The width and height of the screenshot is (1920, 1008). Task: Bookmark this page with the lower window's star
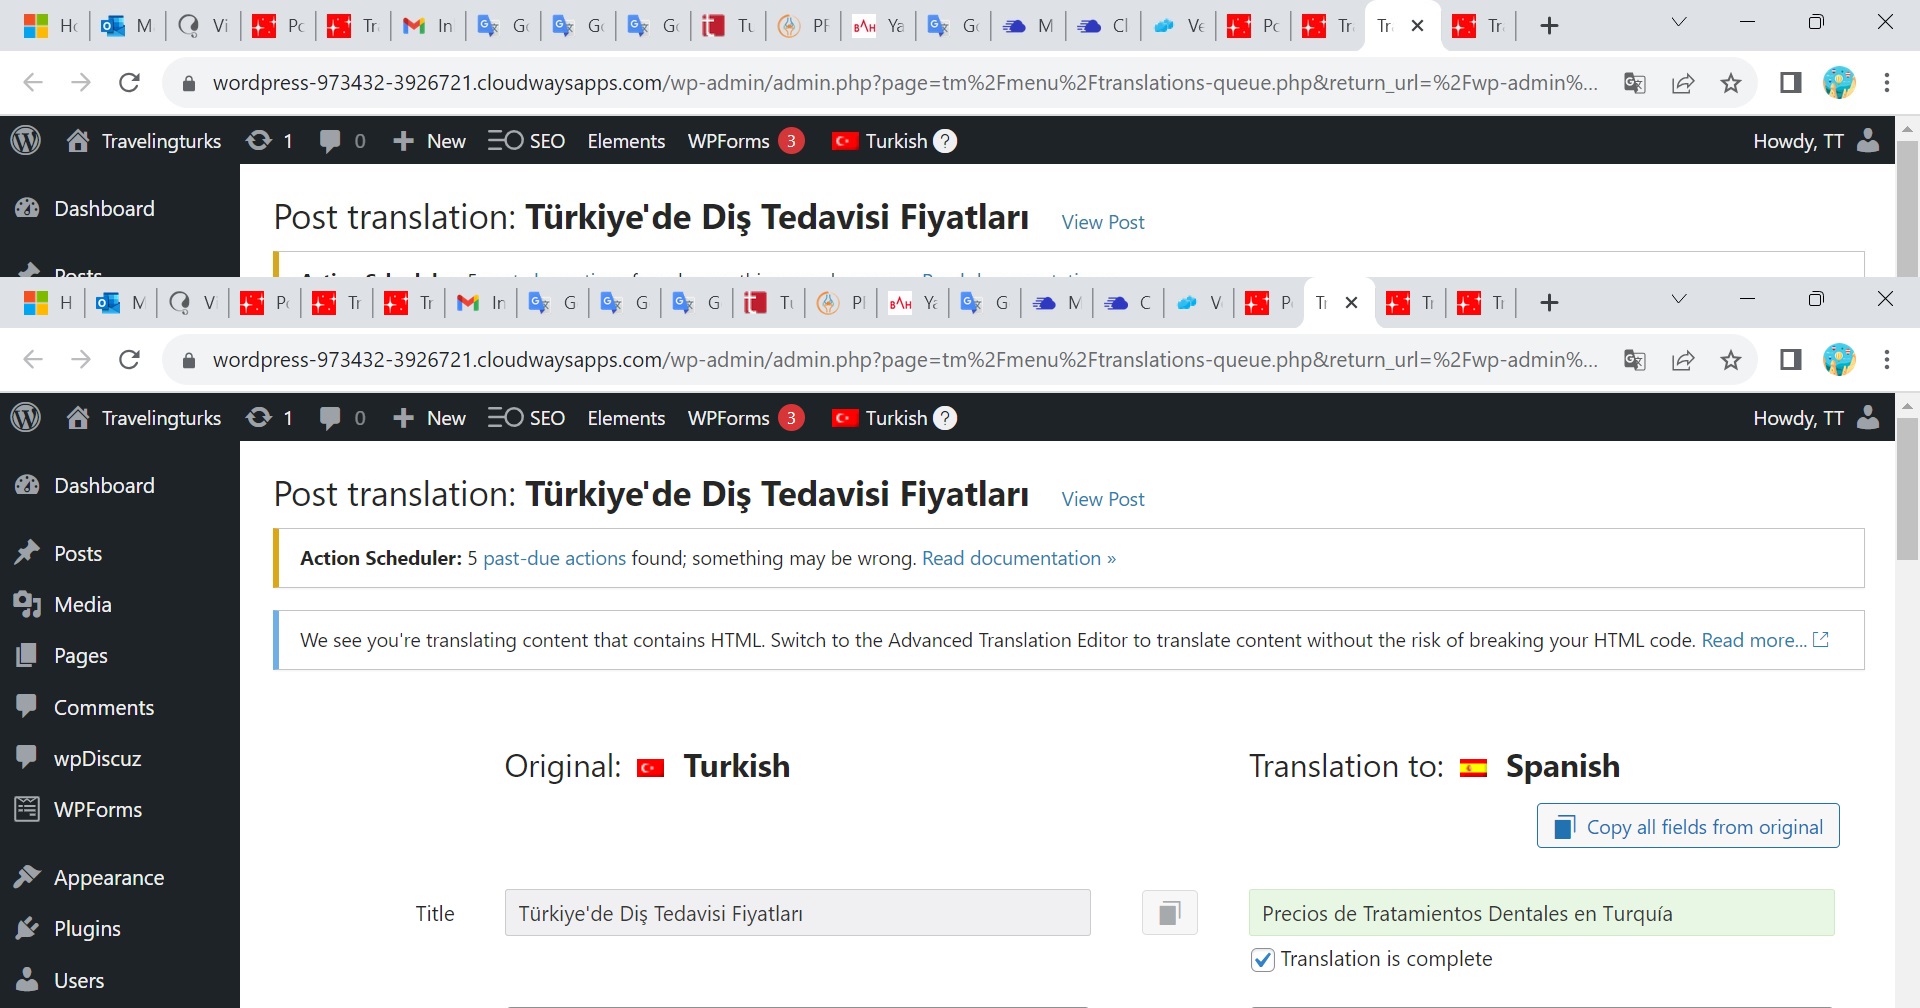(1731, 360)
